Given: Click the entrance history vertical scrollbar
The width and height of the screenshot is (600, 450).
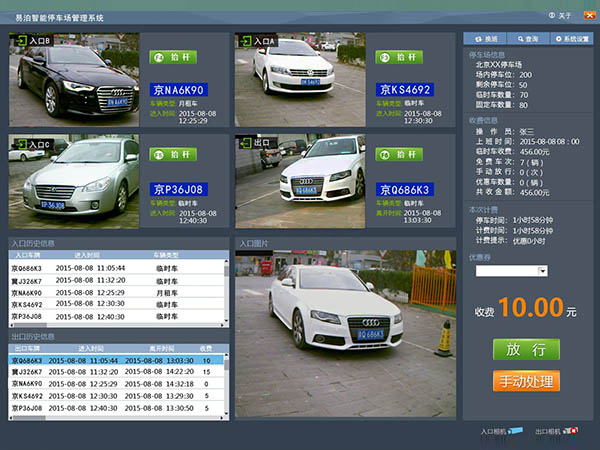Looking at the screenshot, I should 226,291.
